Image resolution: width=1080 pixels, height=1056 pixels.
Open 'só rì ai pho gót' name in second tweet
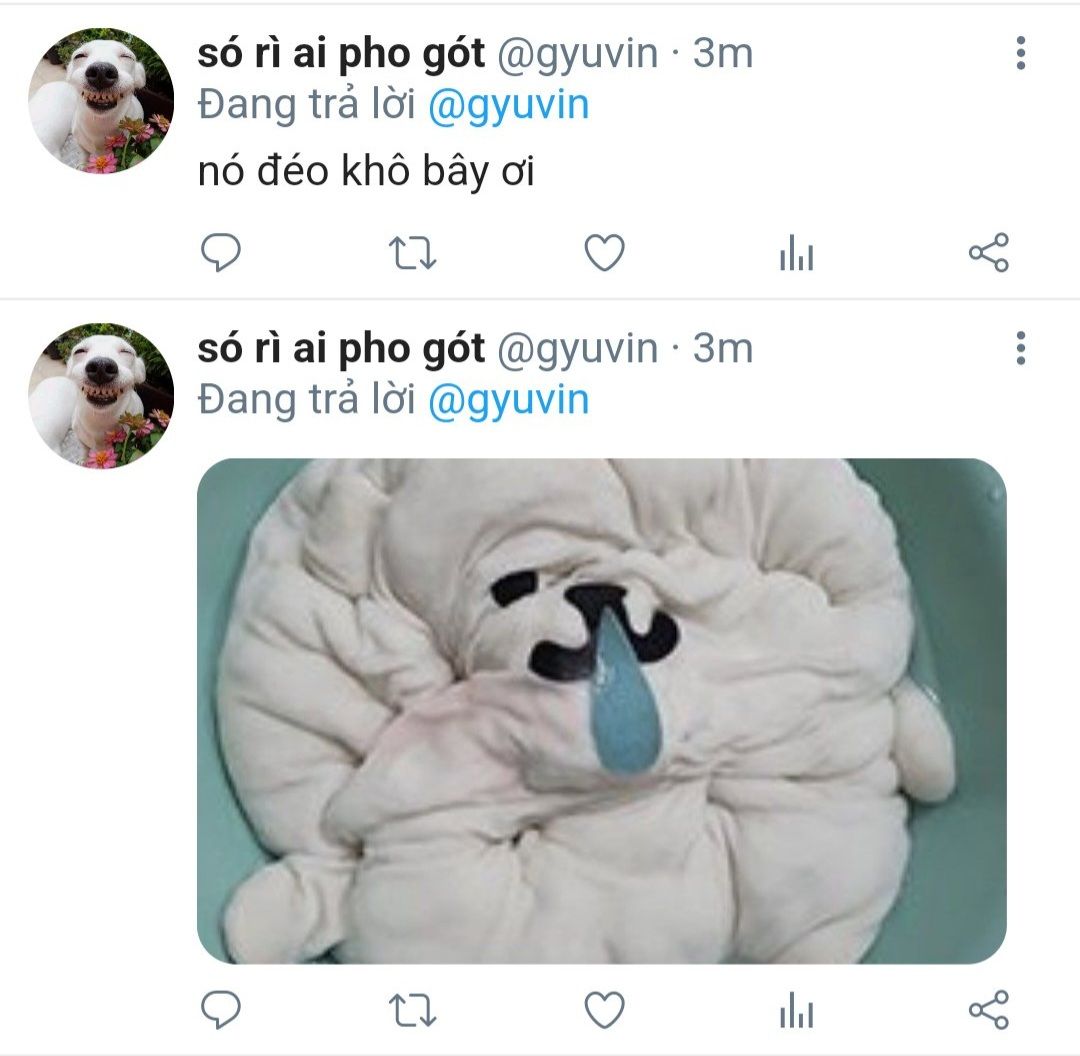point(341,348)
